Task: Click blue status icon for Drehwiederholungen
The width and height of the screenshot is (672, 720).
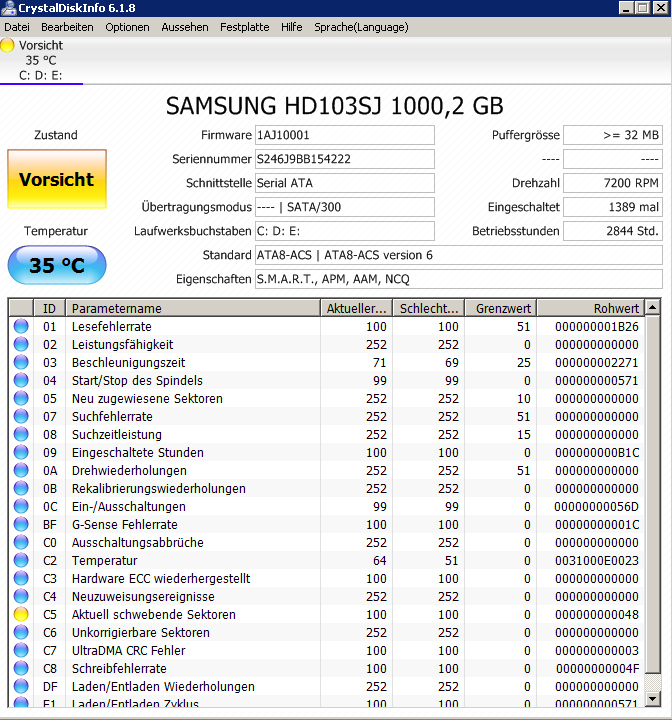Action: tap(21, 470)
